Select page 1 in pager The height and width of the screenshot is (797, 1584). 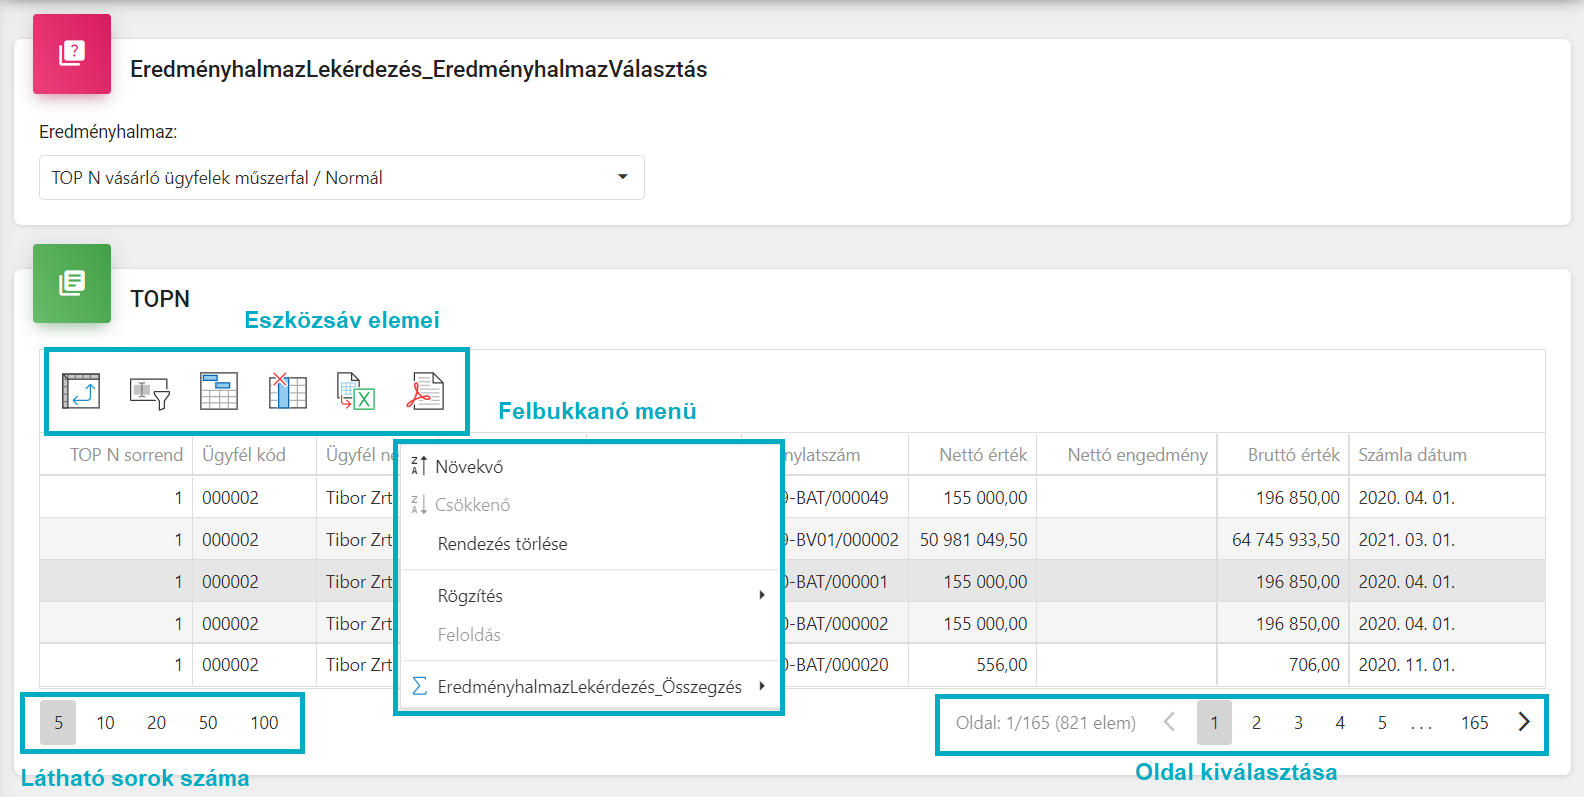pyautogui.click(x=1214, y=722)
